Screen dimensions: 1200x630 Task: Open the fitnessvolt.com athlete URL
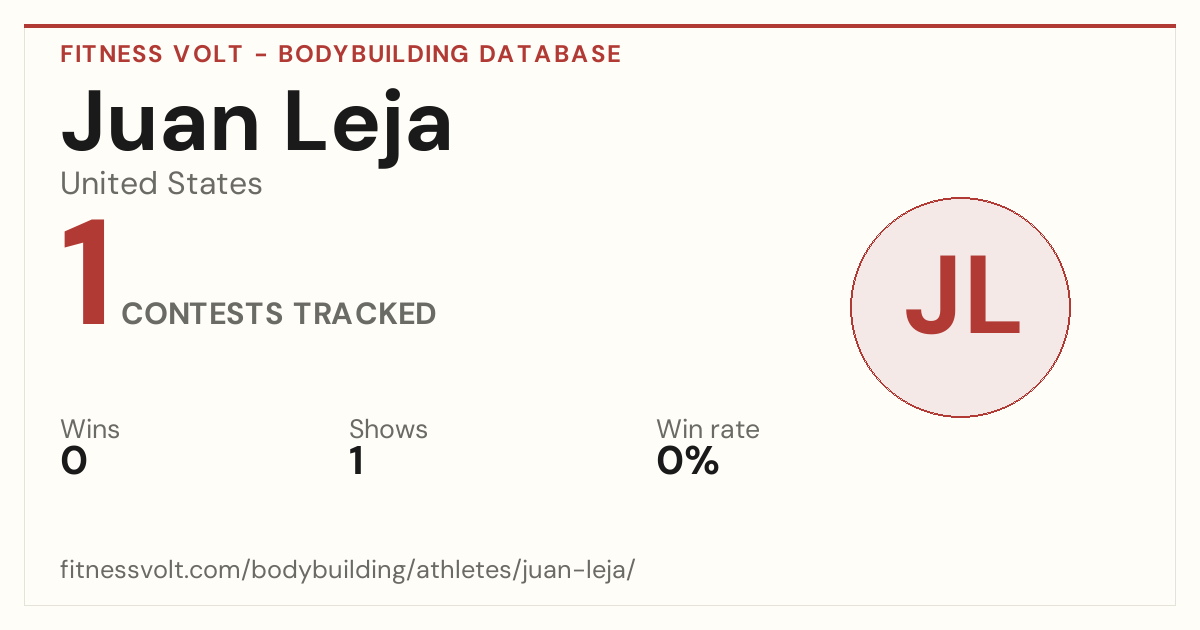pos(348,570)
